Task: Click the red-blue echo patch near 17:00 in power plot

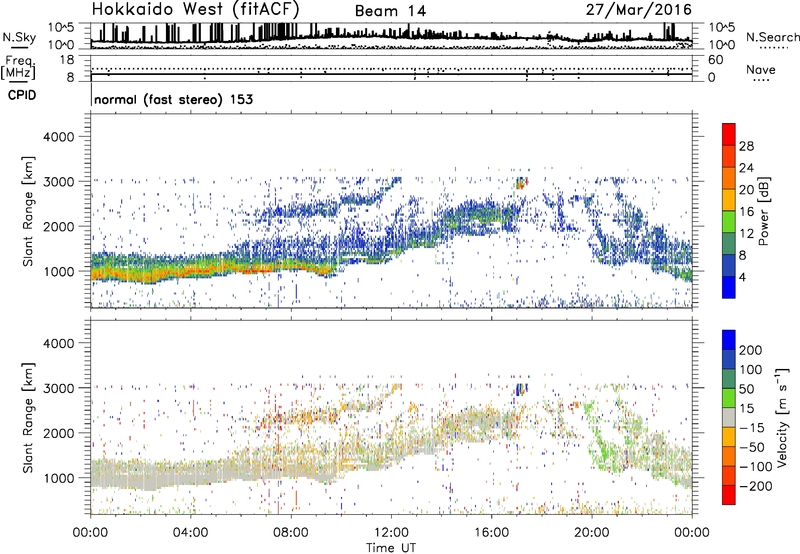Action: coord(521,183)
